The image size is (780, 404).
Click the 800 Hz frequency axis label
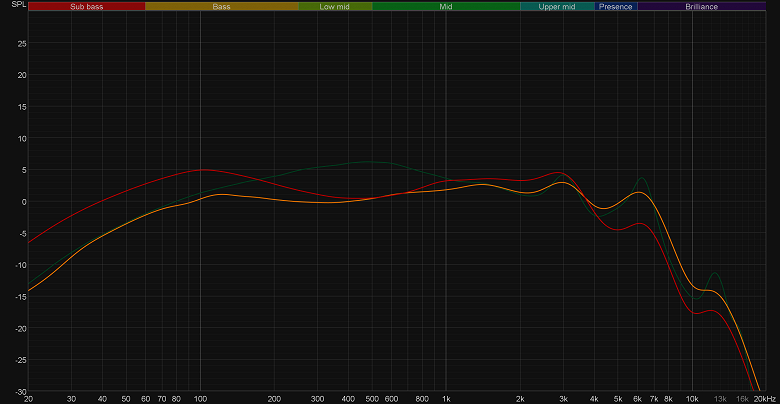pos(422,399)
